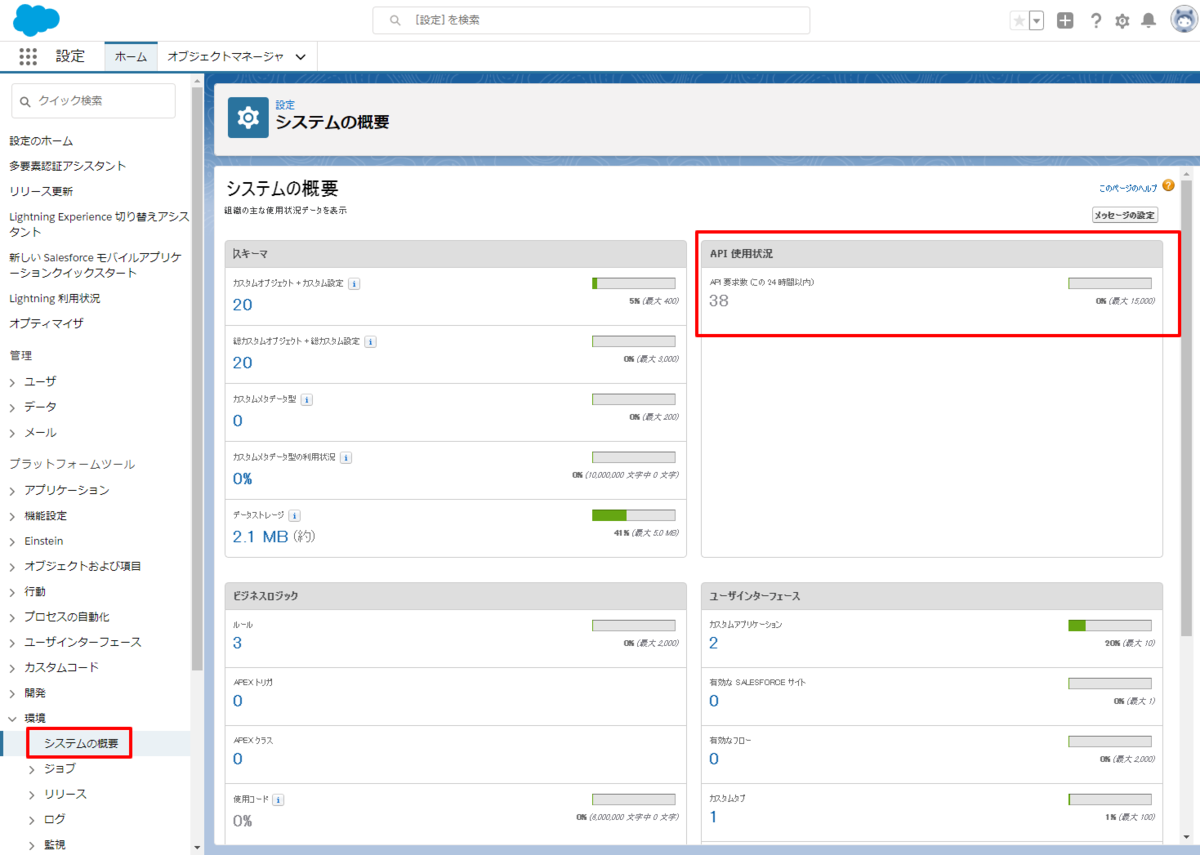
Task: Click the メッセージの設定 button
Action: point(1124,214)
